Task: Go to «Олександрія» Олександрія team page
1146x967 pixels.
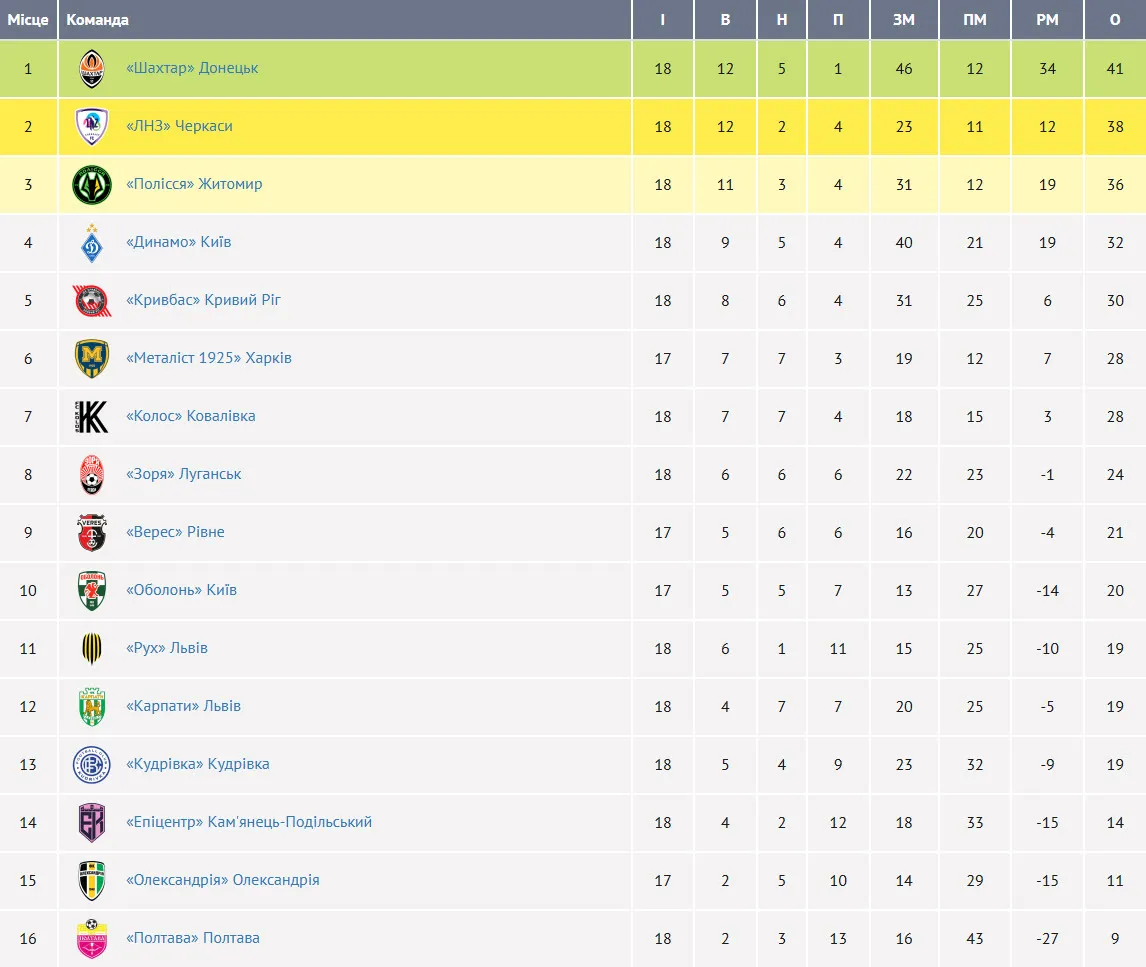Action: tap(223, 880)
